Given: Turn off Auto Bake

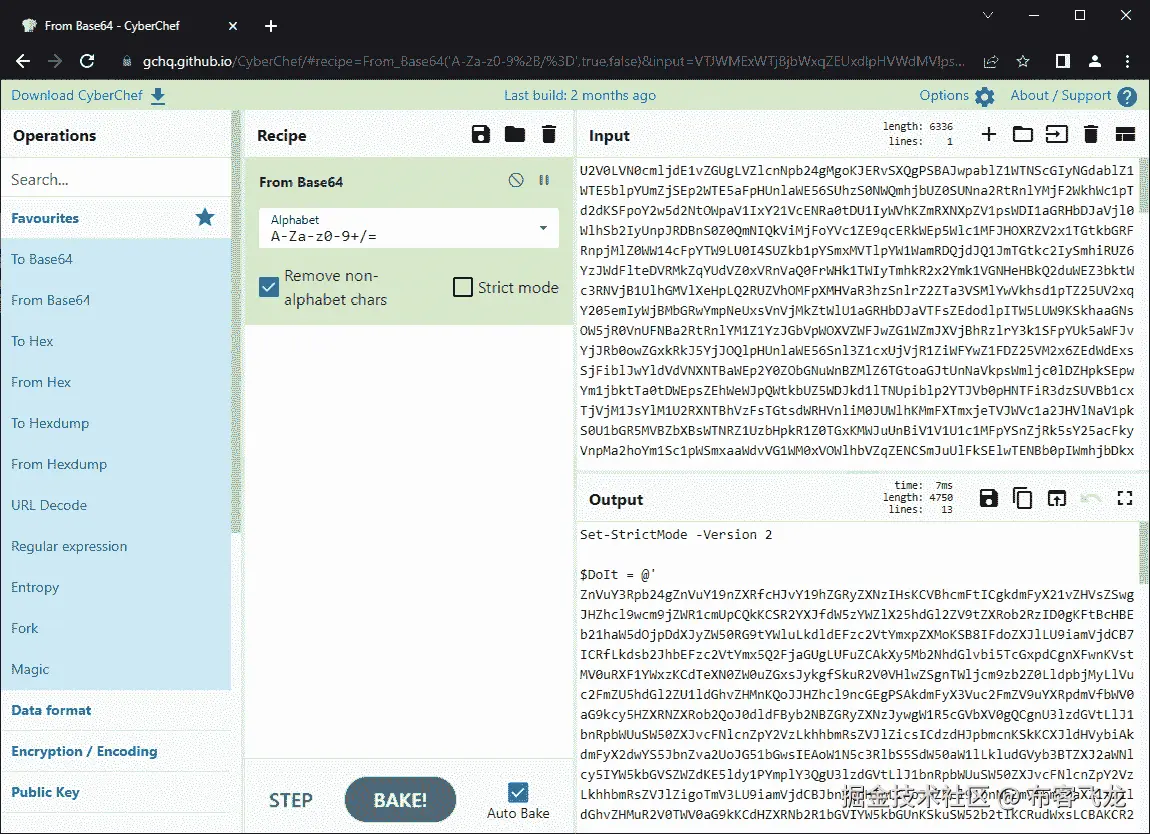Looking at the screenshot, I should point(517,790).
